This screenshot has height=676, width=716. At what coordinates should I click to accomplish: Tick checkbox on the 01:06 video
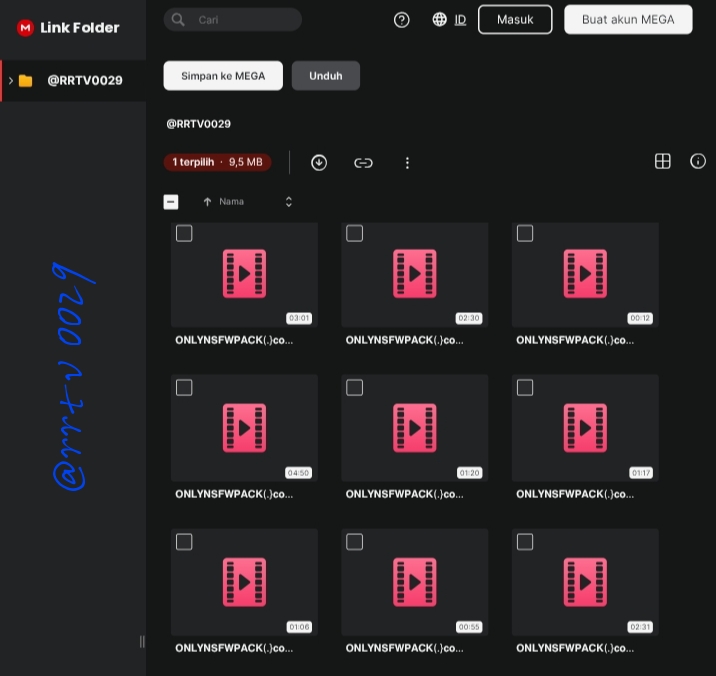pyautogui.click(x=184, y=542)
